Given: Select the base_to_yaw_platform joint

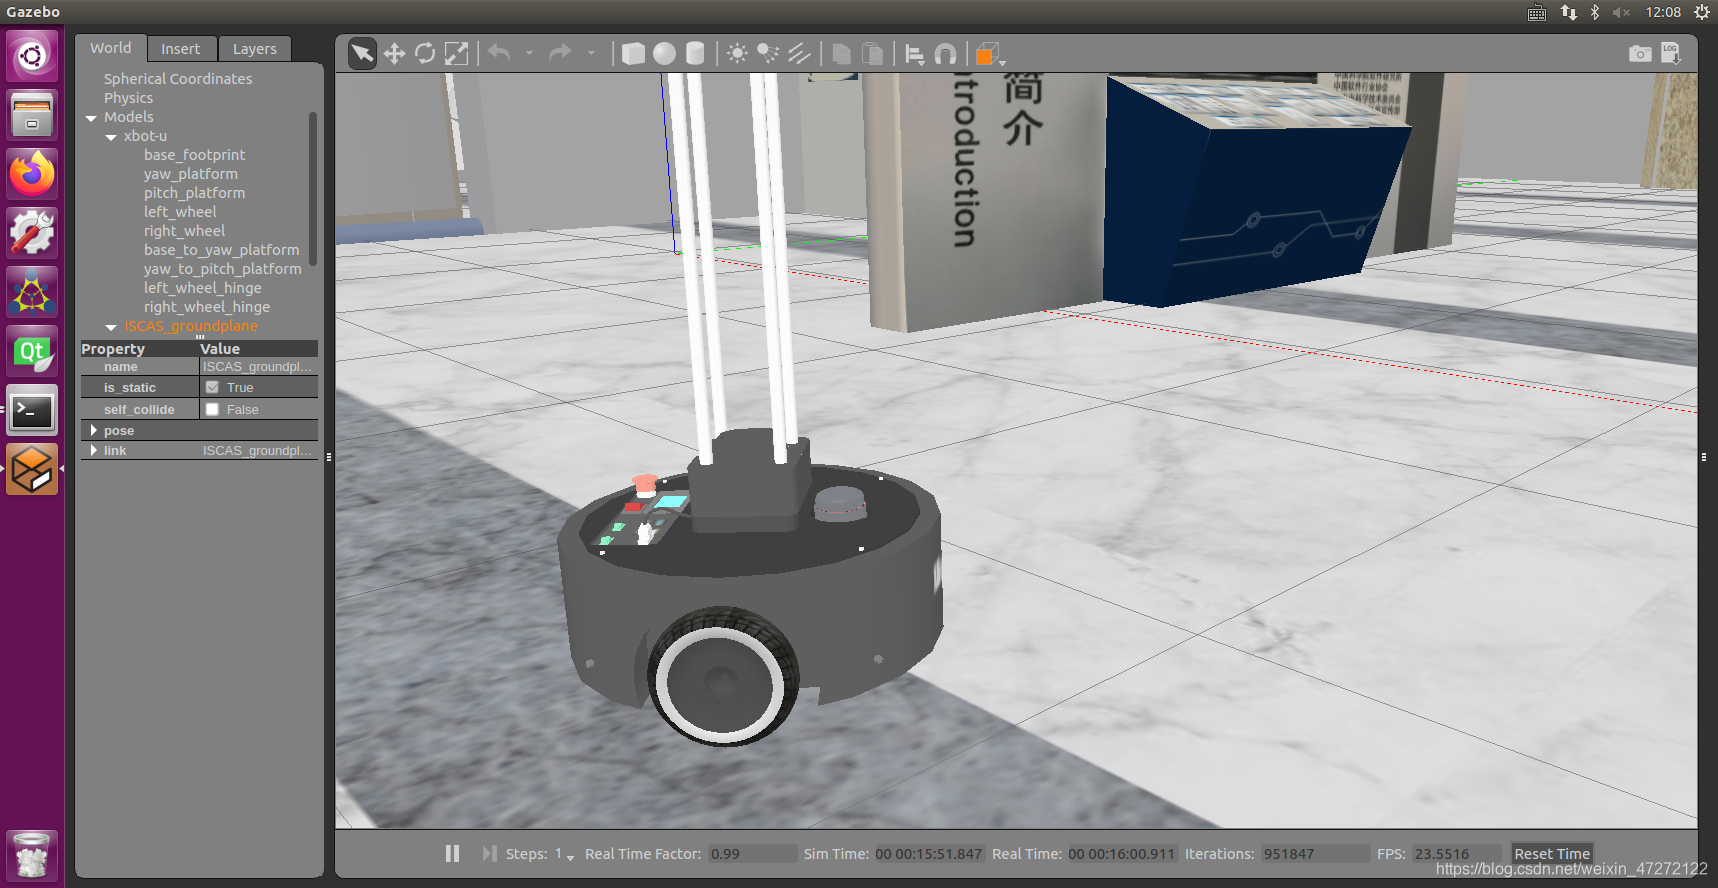Looking at the screenshot, I should click(221, 250).
